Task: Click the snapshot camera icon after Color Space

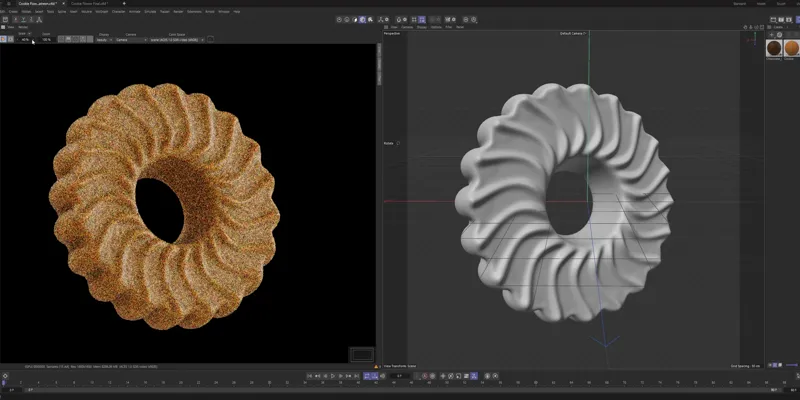Action: 210,39
